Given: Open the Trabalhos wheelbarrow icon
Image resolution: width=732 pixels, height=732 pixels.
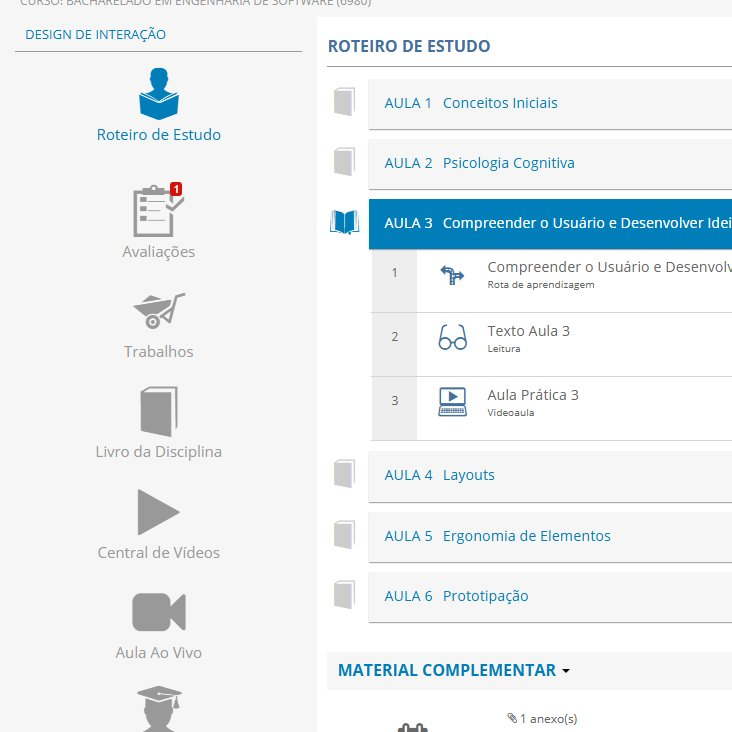Looking at the screenshot, I should (x=159, y=310).
